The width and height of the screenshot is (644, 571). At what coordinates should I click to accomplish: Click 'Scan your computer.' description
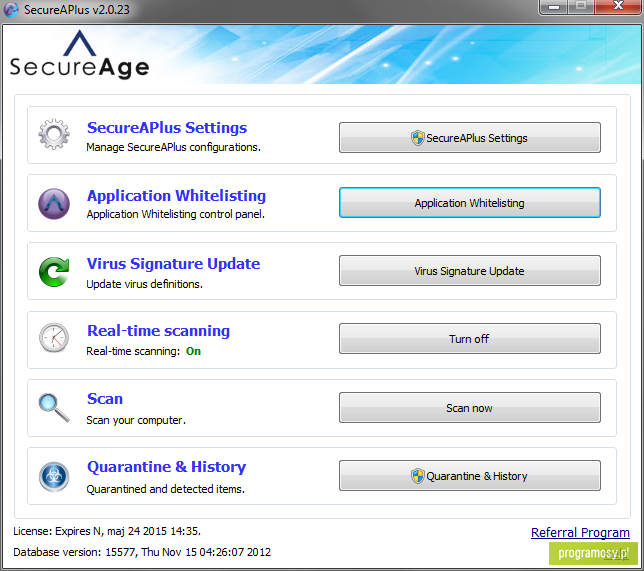[x=136, y=420]
